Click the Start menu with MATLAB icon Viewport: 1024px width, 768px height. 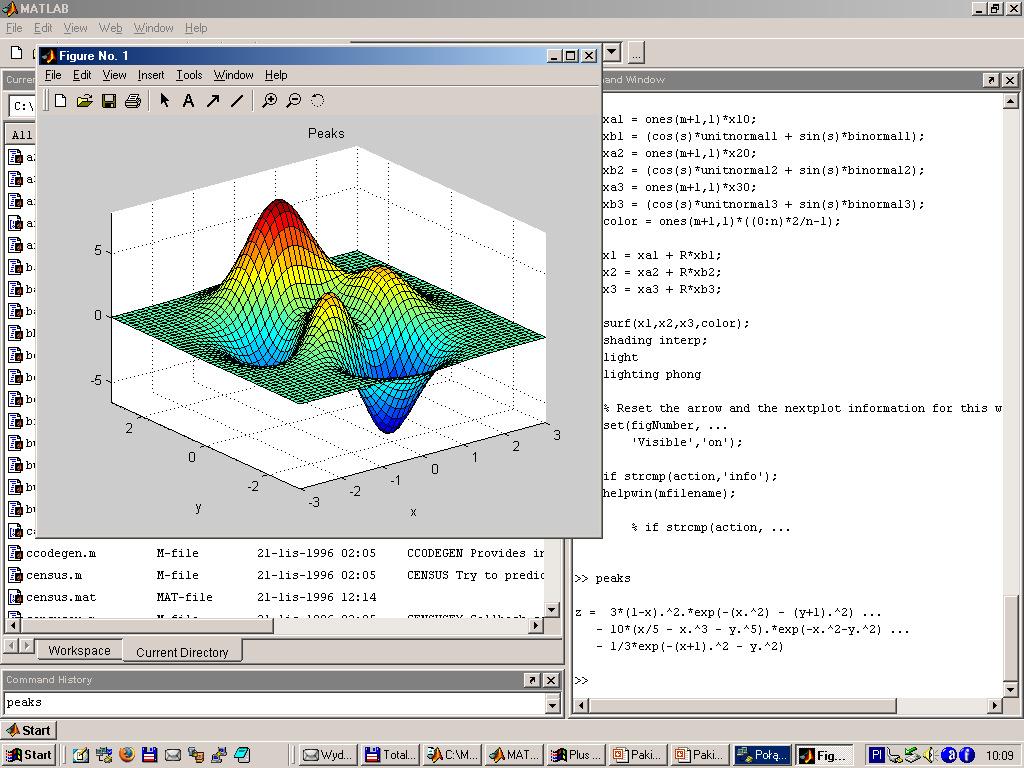29,730
